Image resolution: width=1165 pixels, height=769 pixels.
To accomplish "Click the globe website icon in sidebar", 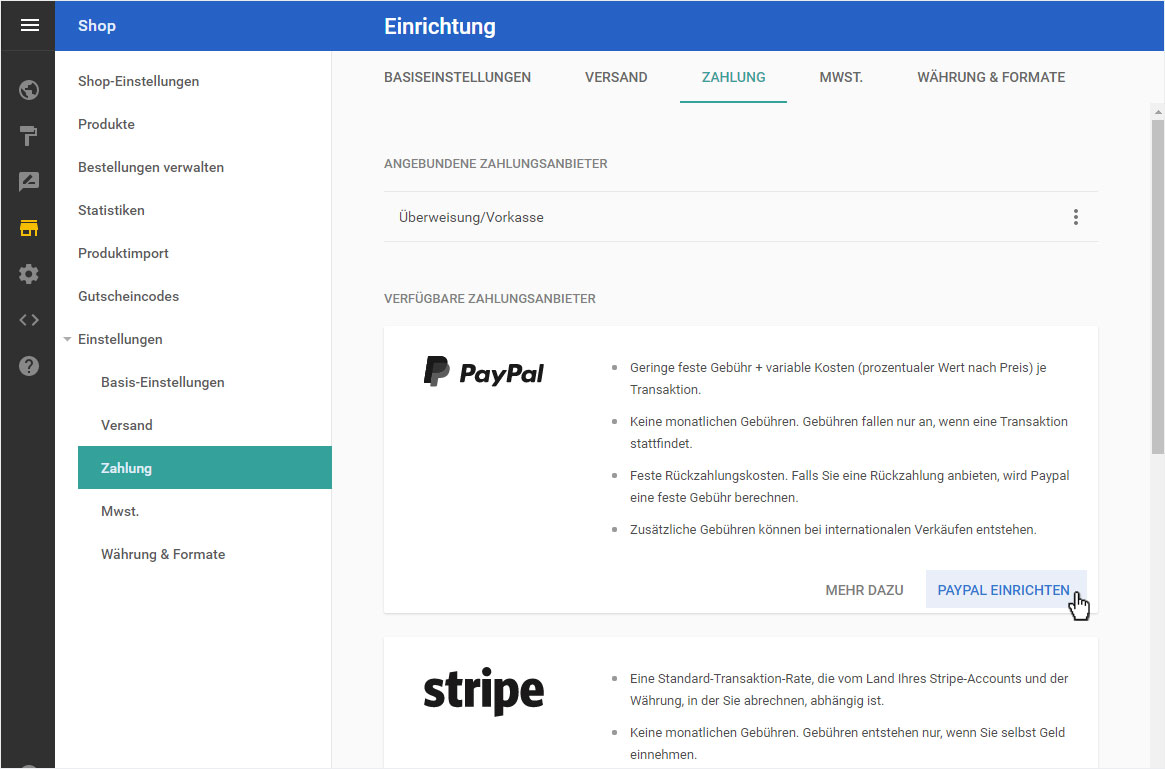I will click(29, 90).
